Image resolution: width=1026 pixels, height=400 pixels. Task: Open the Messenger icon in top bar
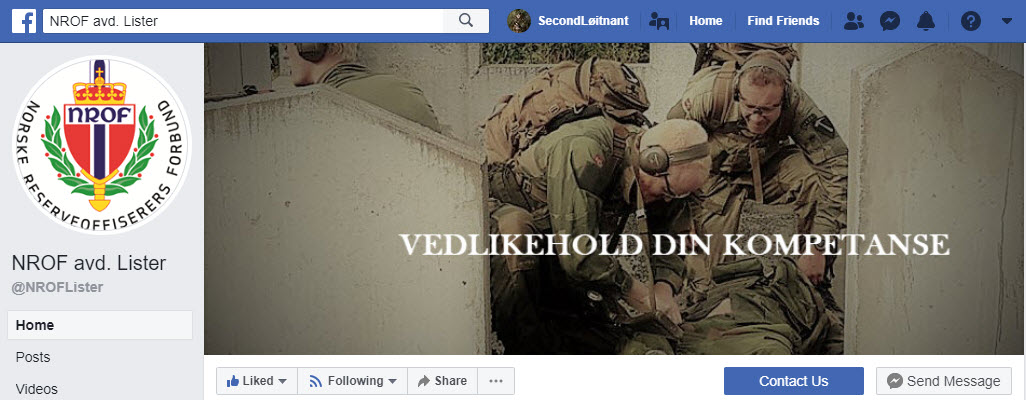tap(890, 21)
